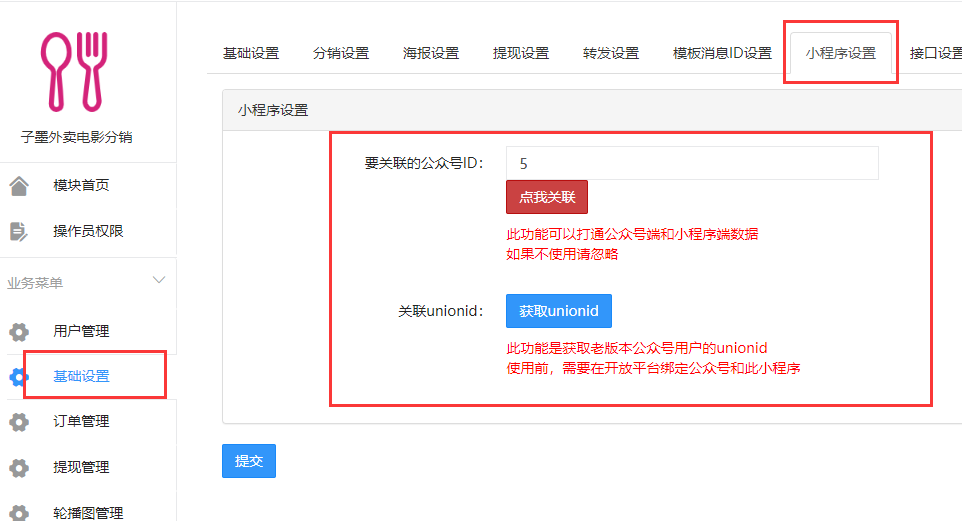The image size is (962, 521).
Task: Click the gear icon beside 提现管理
Action: (x=19, y=468)
